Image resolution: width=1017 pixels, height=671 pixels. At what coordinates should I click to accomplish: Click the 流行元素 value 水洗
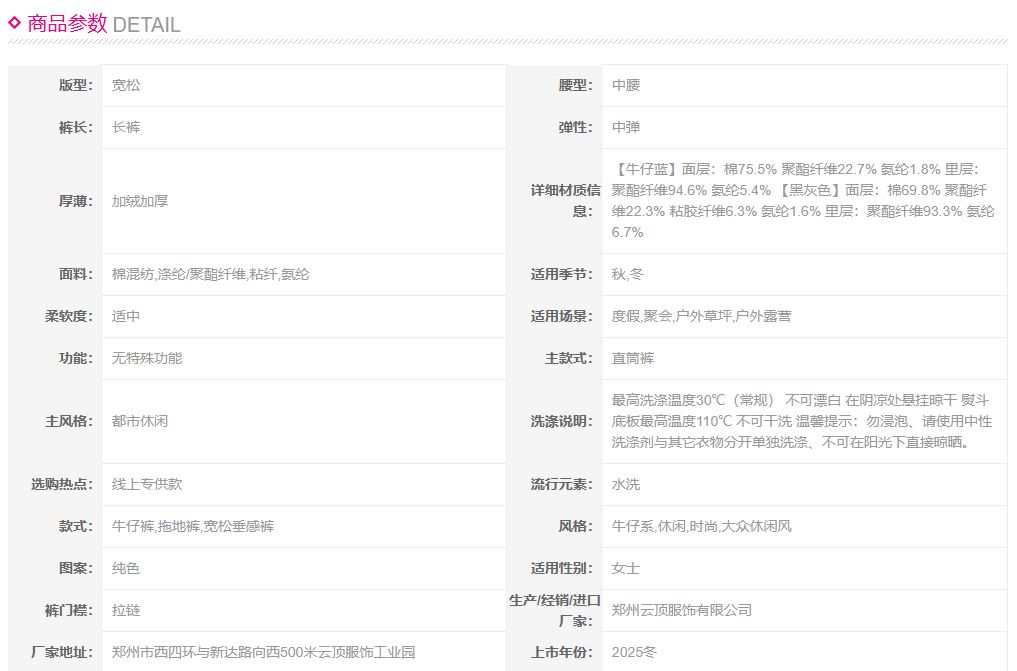point(626,484)
